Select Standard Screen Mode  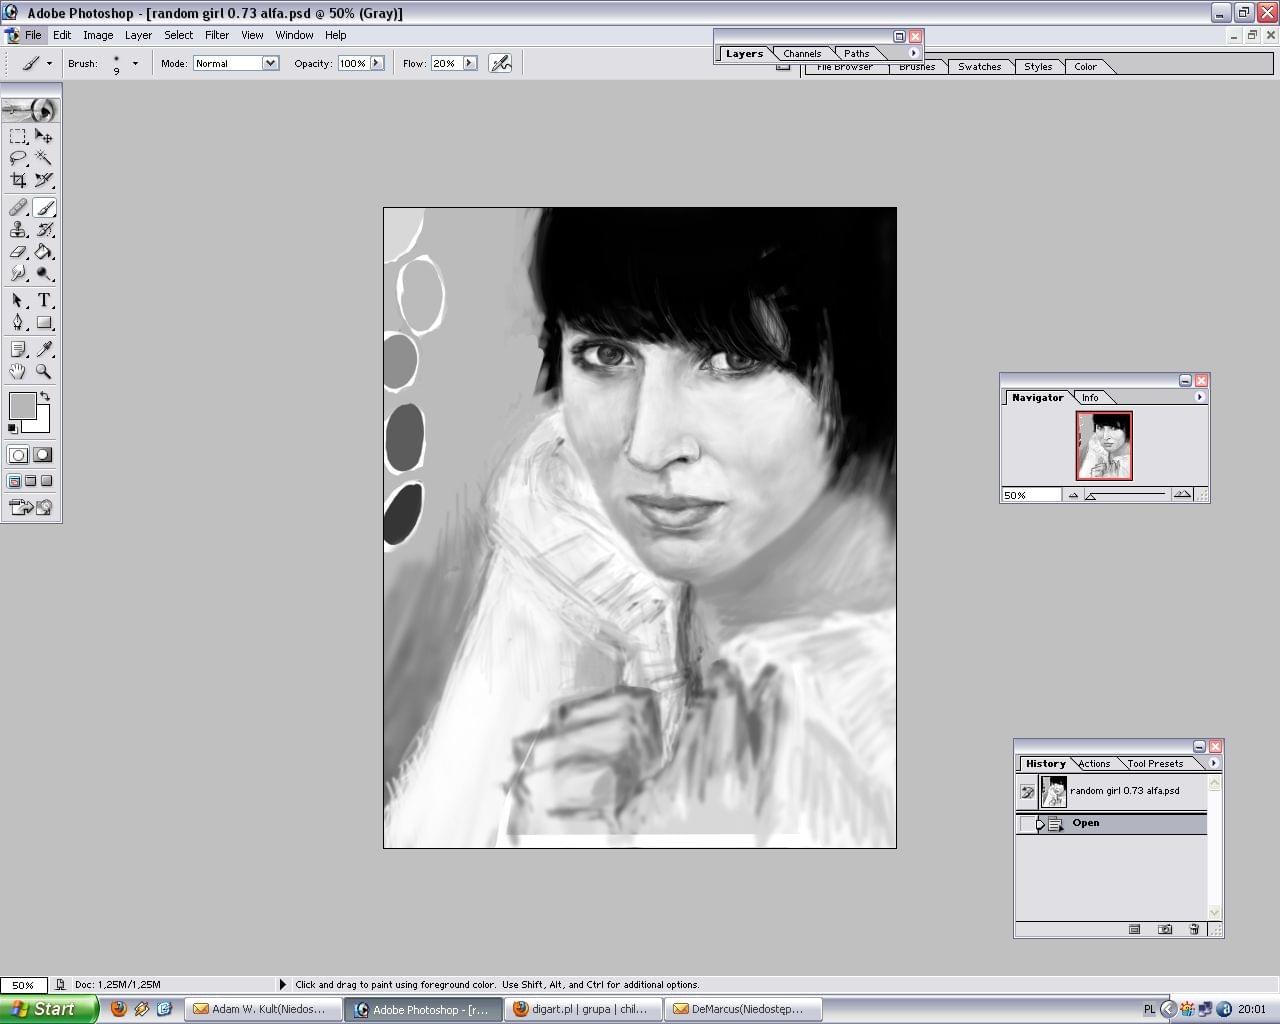14,481
